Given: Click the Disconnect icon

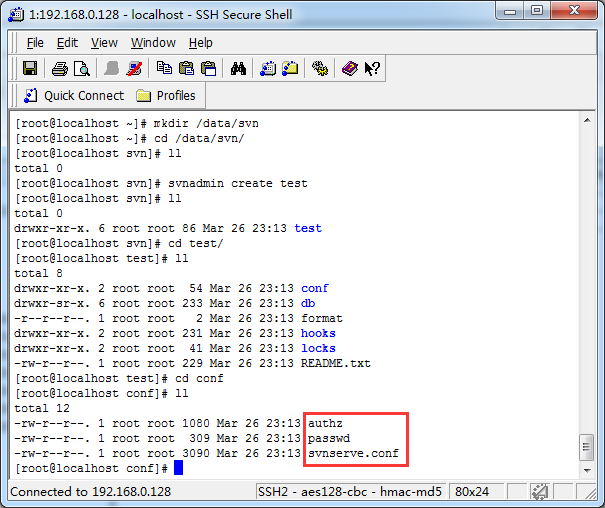Looking at the screenshot, I should click(134, 69).
